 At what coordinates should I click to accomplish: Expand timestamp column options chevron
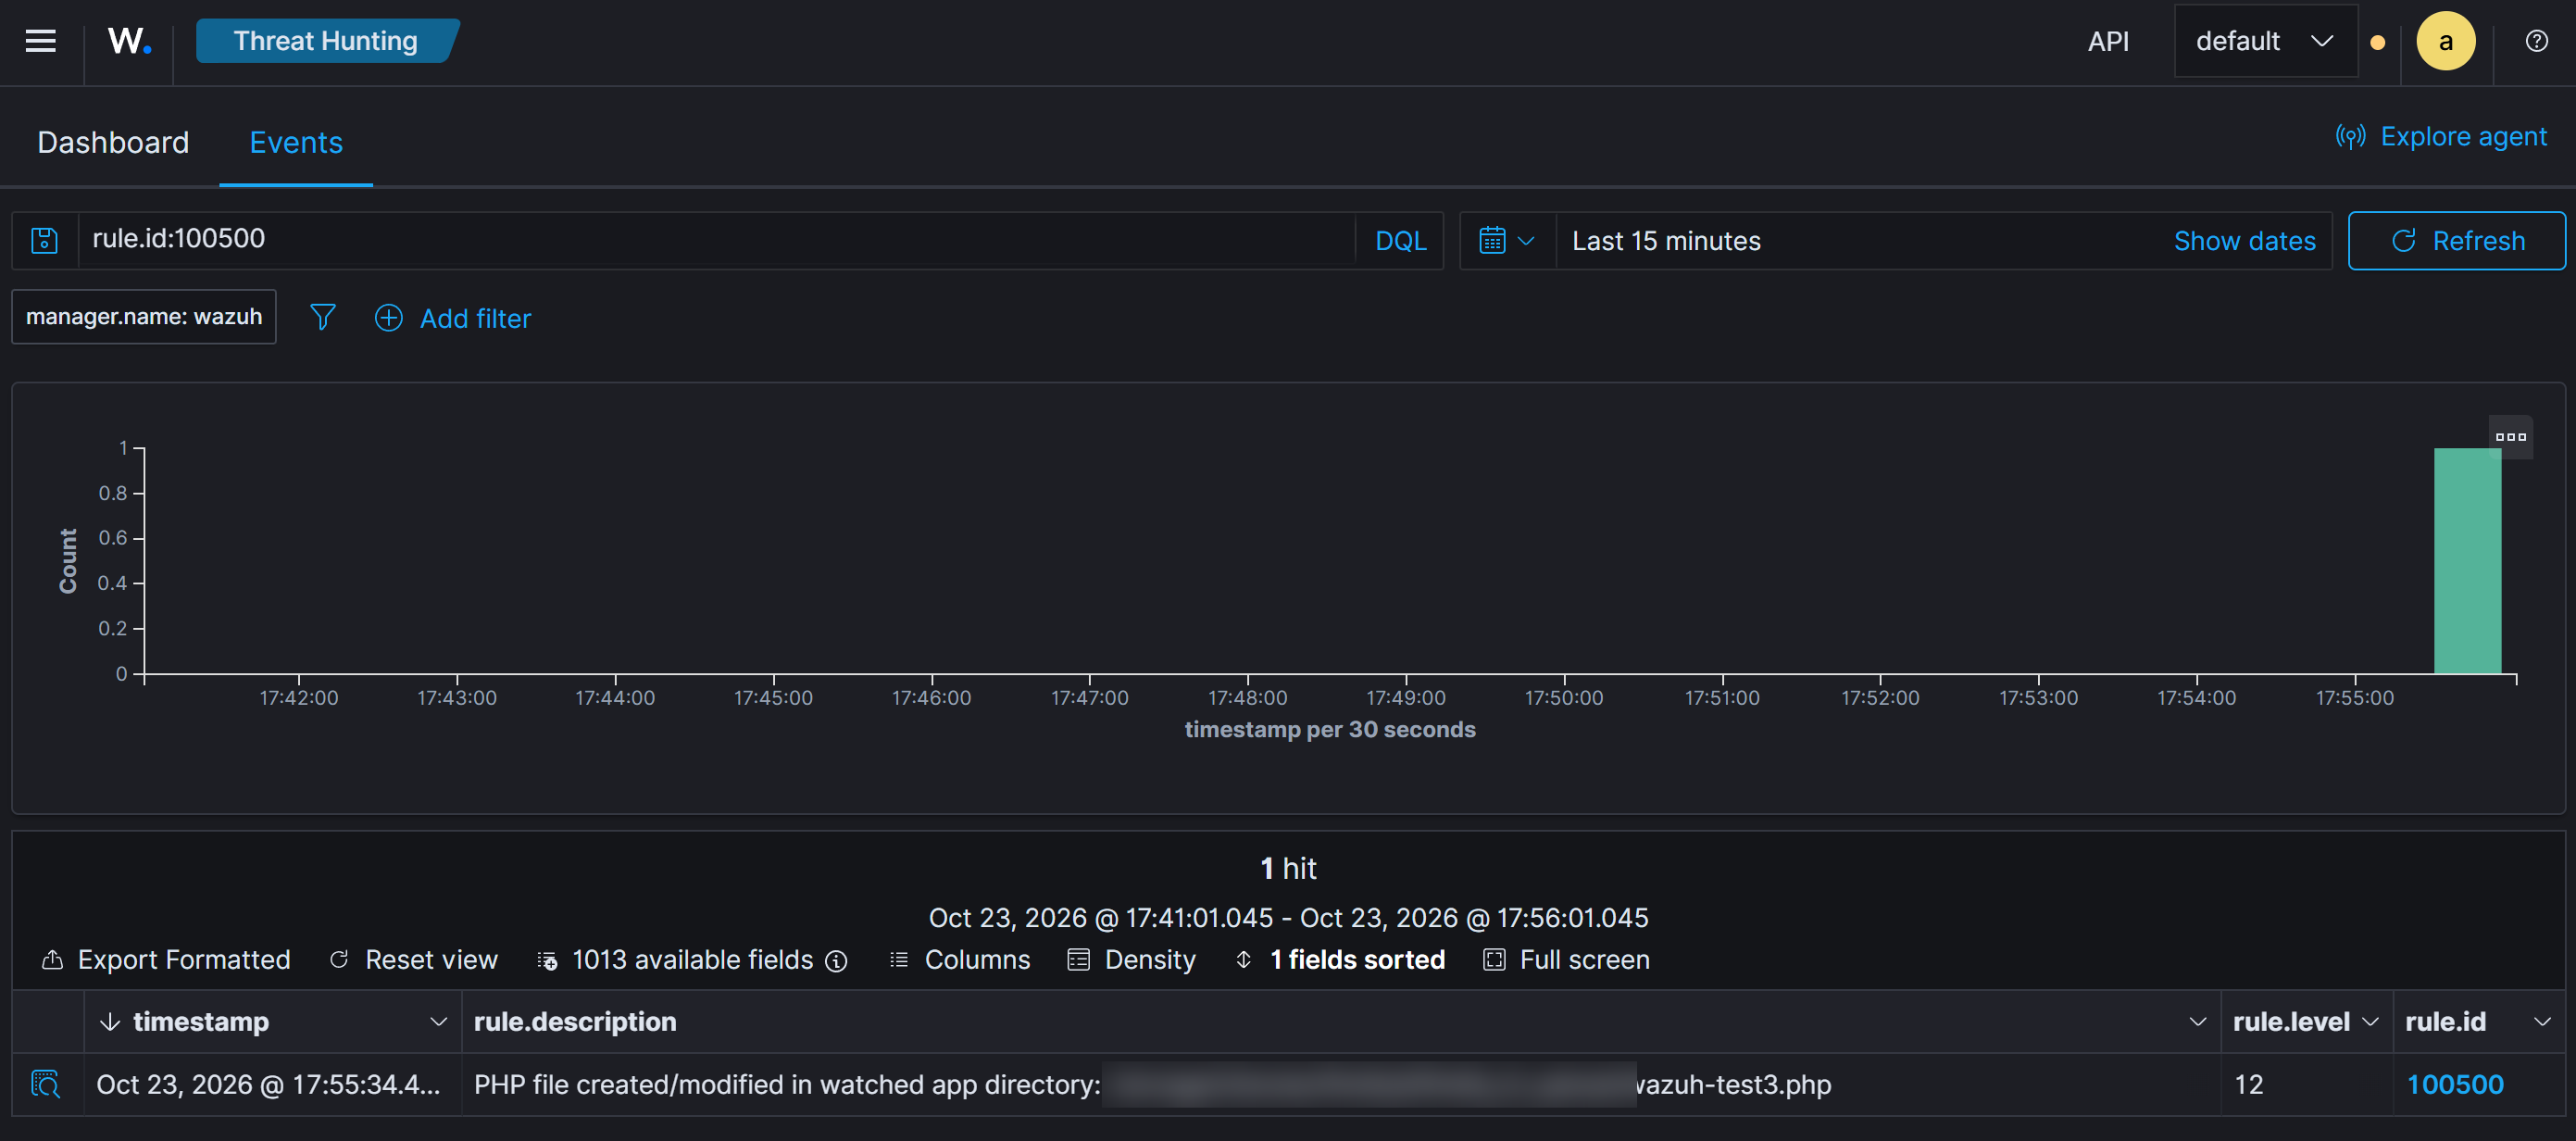(x=437, y=1022)
